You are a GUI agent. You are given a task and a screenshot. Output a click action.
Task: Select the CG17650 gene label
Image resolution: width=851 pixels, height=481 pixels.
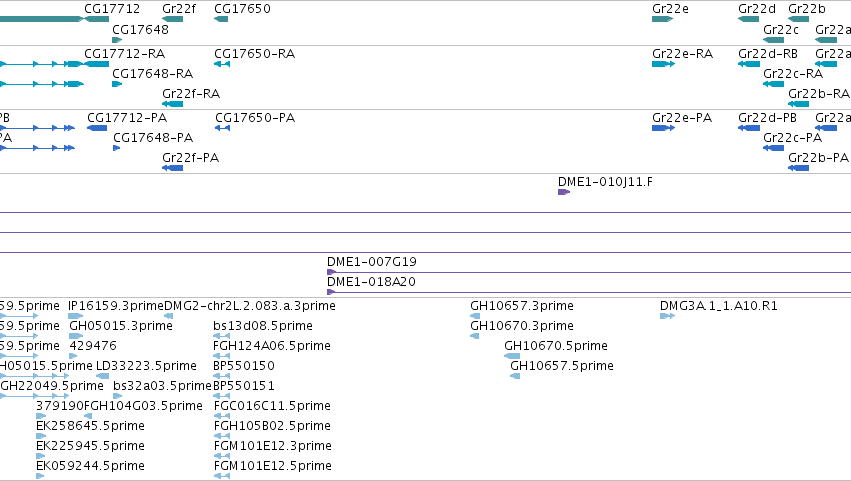pyautogui.click(x=242, y=9)
